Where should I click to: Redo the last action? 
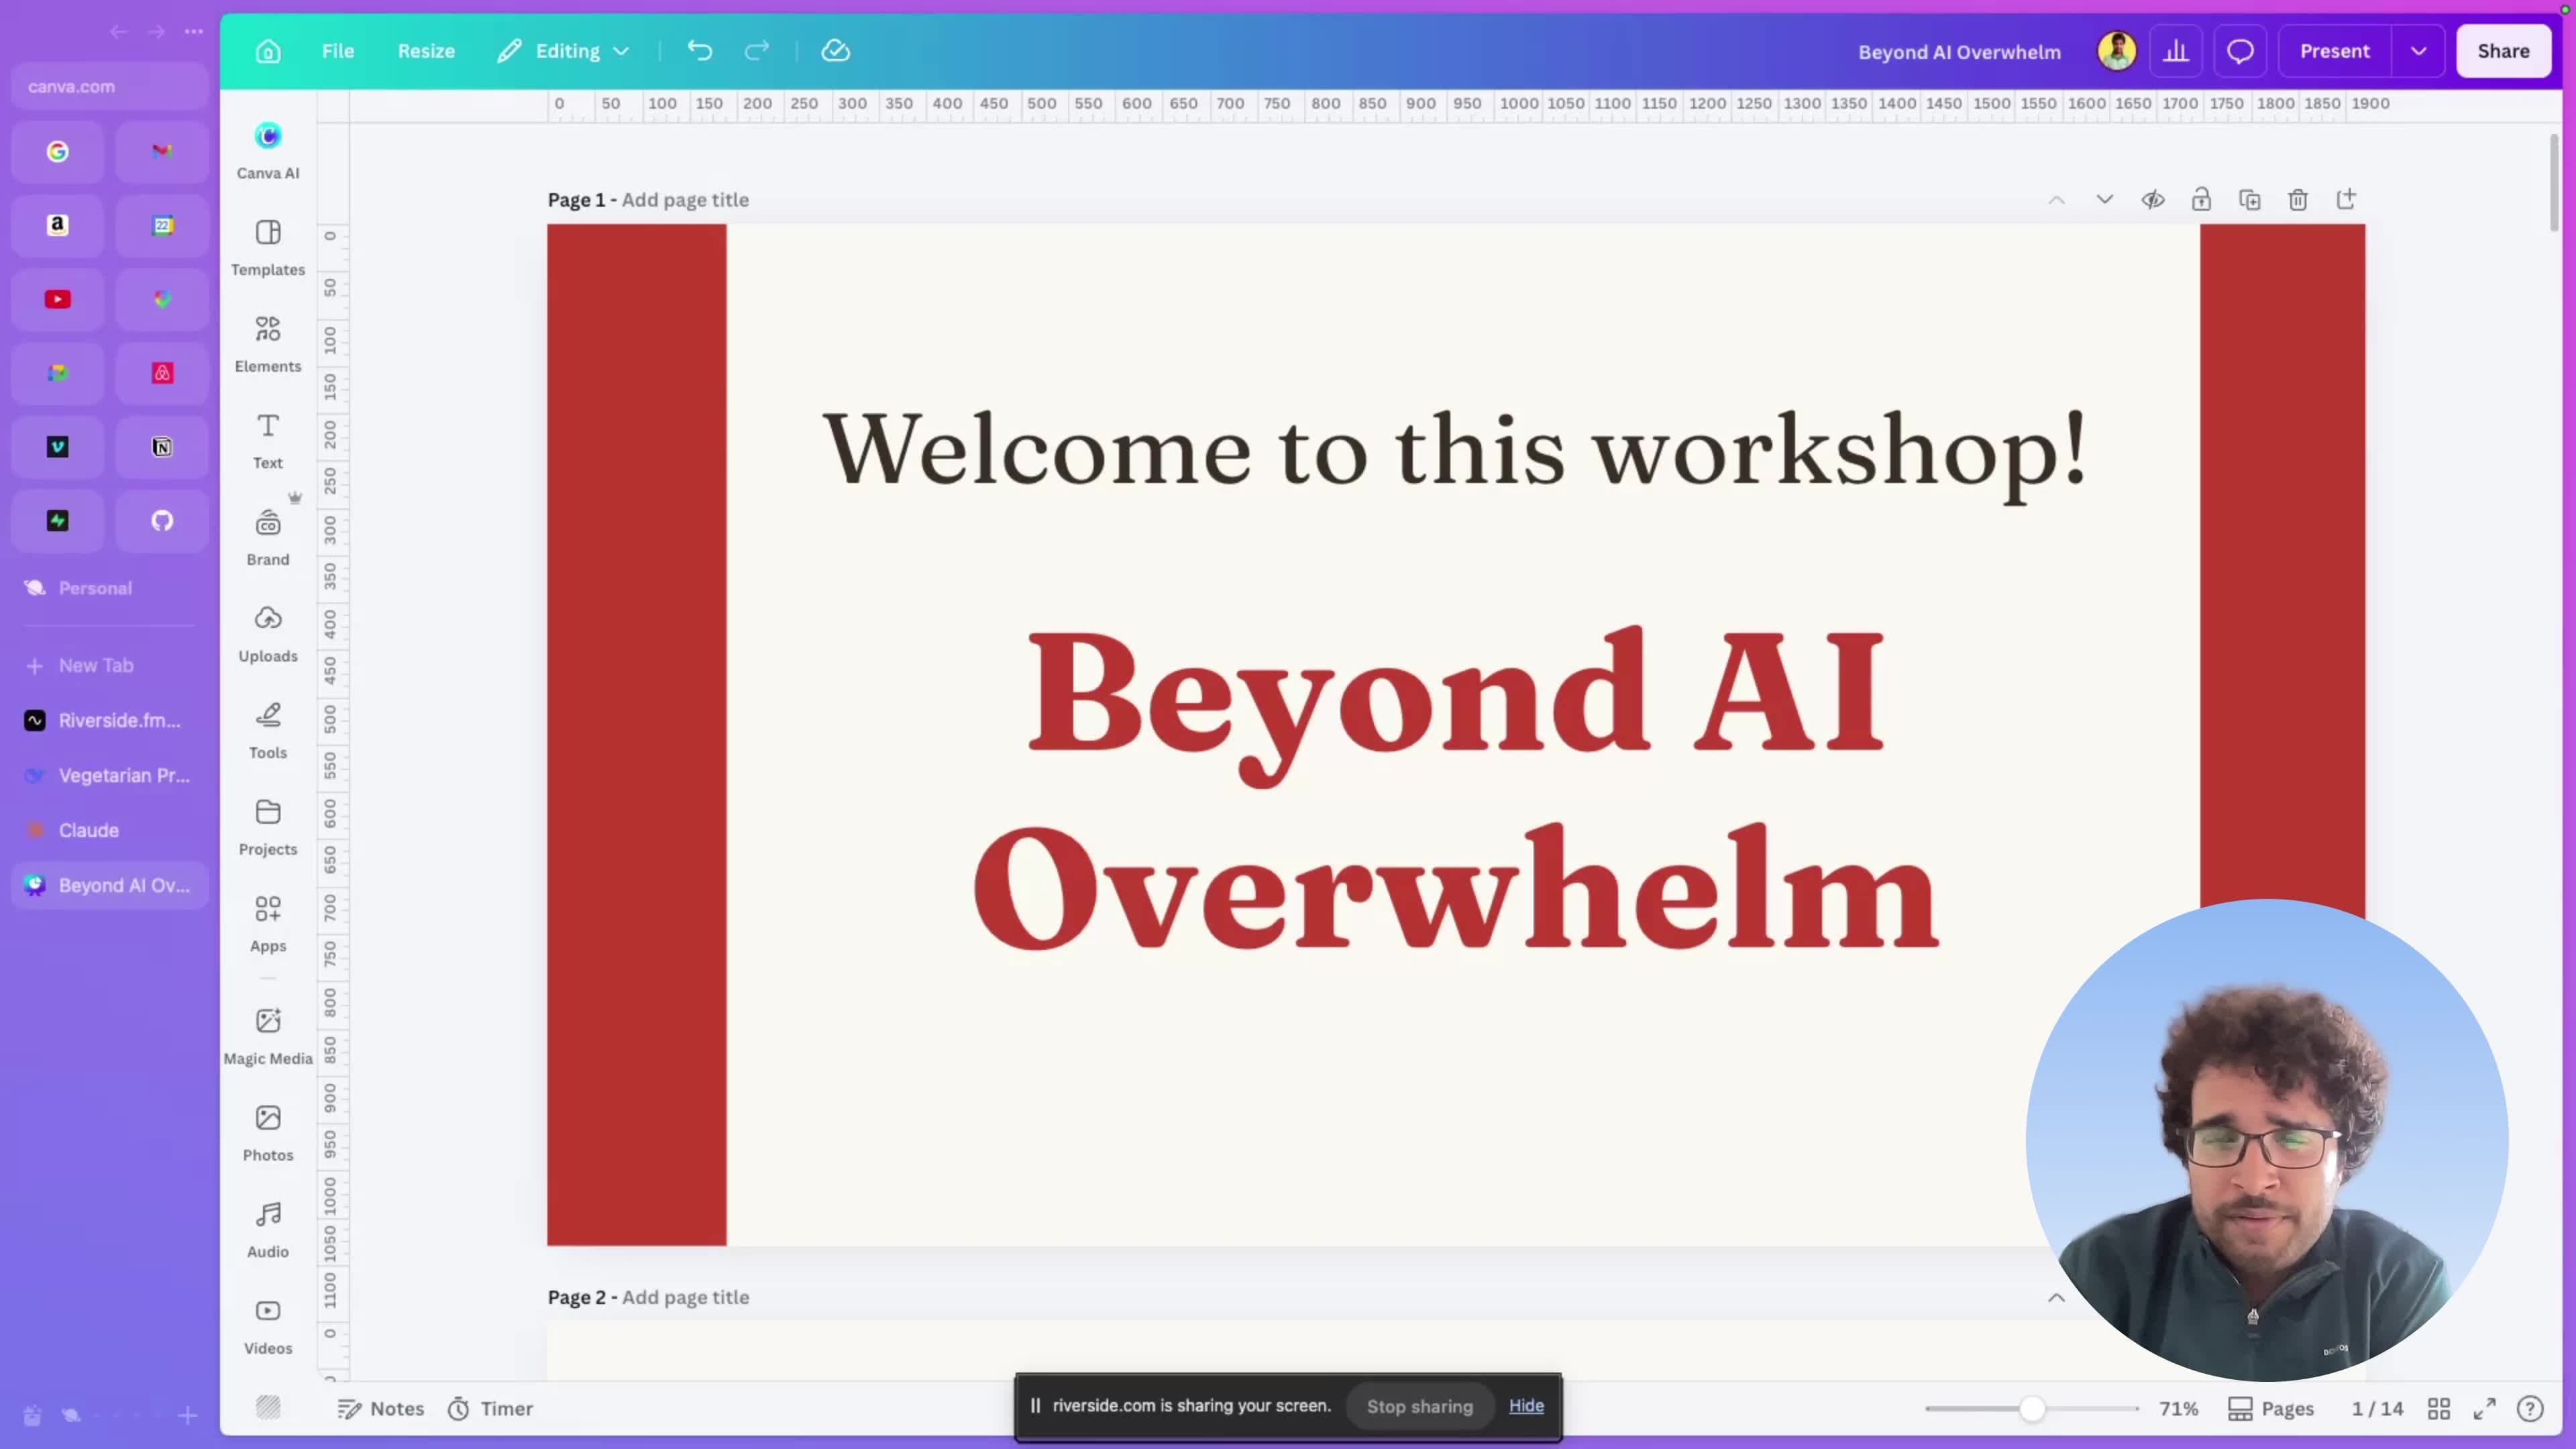tap(757, 51)
